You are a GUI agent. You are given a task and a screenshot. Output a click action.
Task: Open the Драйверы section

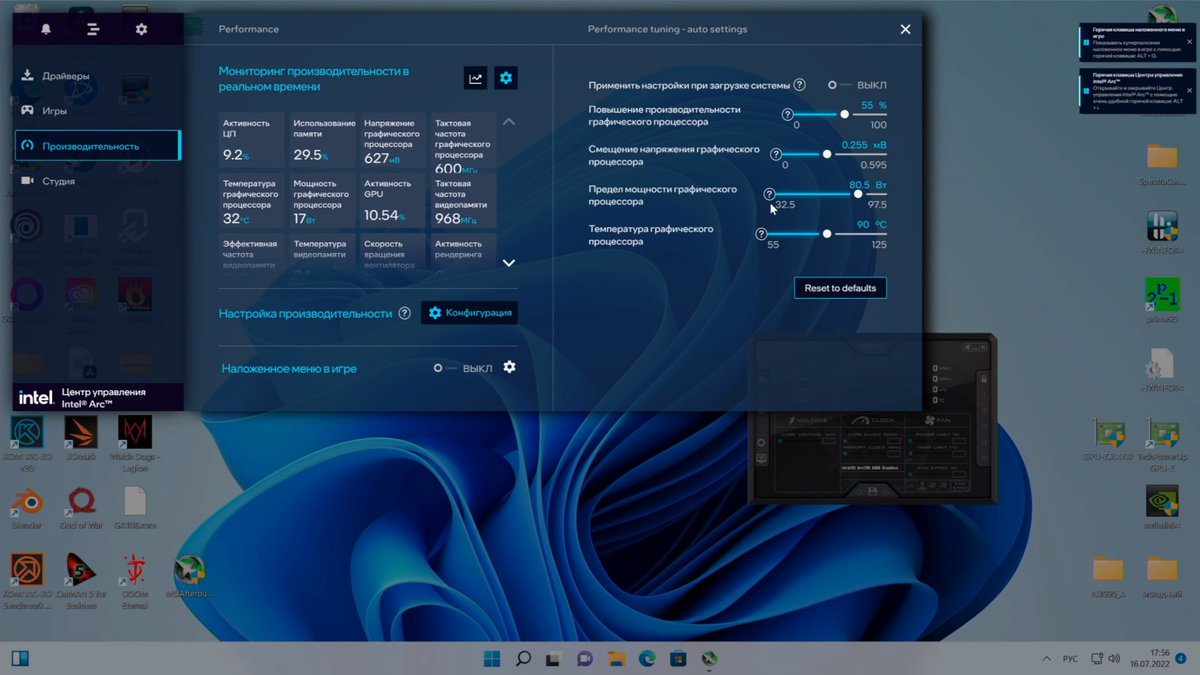pos(65,76)
